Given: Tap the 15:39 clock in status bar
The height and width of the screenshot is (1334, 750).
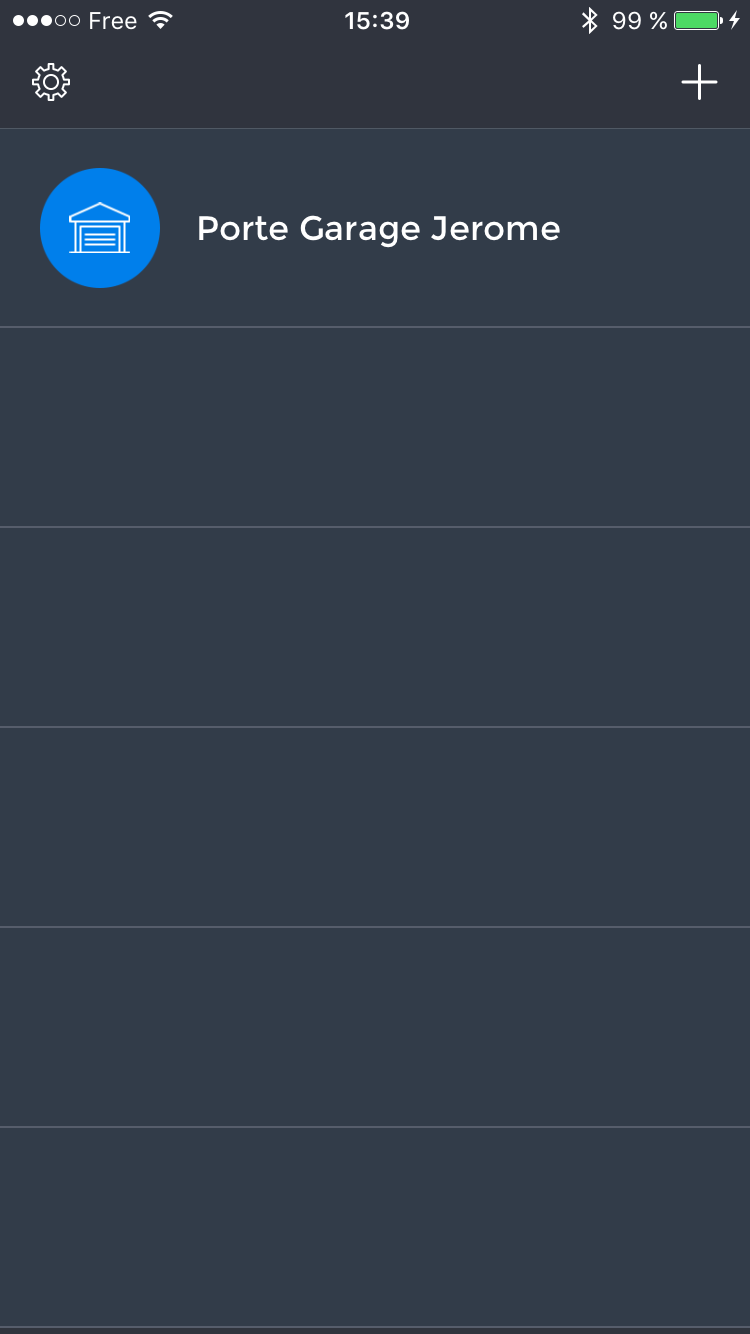Looking at the screenshot, I should [x=377, y=21].
